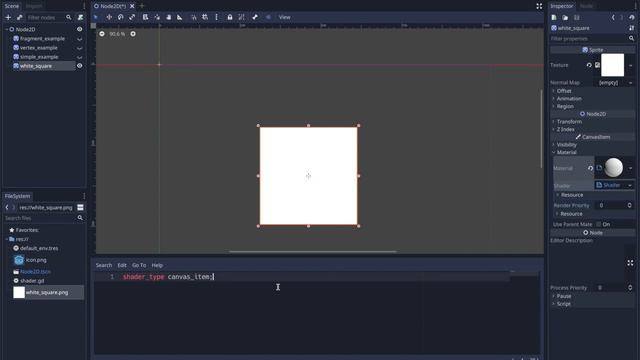Adjust Render Priority stepper arrows
Viewport: 640px width, 360px height.
pos(630,205)
